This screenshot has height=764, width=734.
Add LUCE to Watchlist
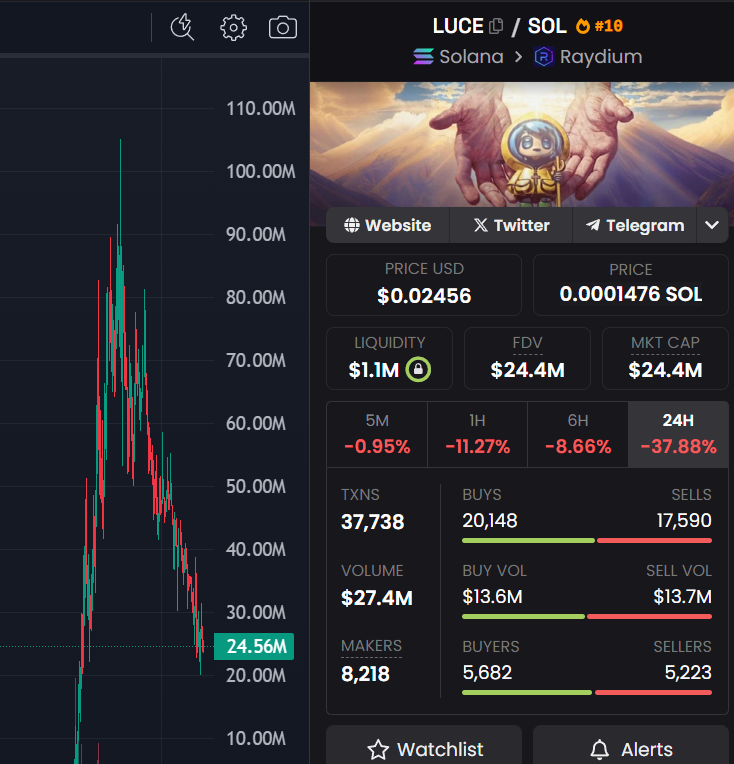click(424, 748)
